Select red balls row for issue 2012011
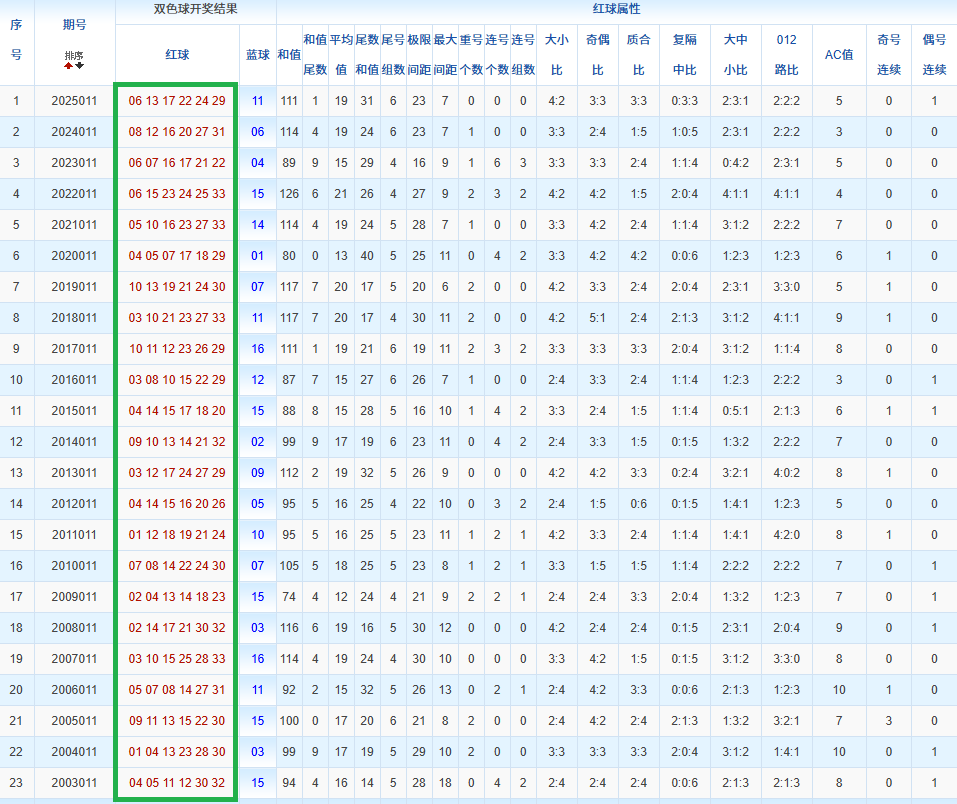The height and width of the screenshot is (804, 957). point(177,504)
